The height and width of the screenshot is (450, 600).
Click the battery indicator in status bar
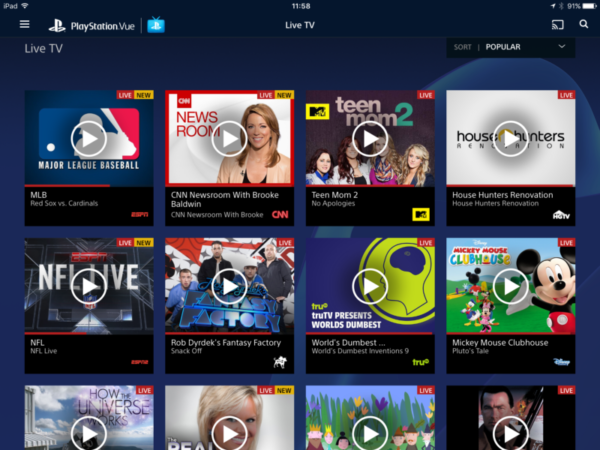click(589, 6)
